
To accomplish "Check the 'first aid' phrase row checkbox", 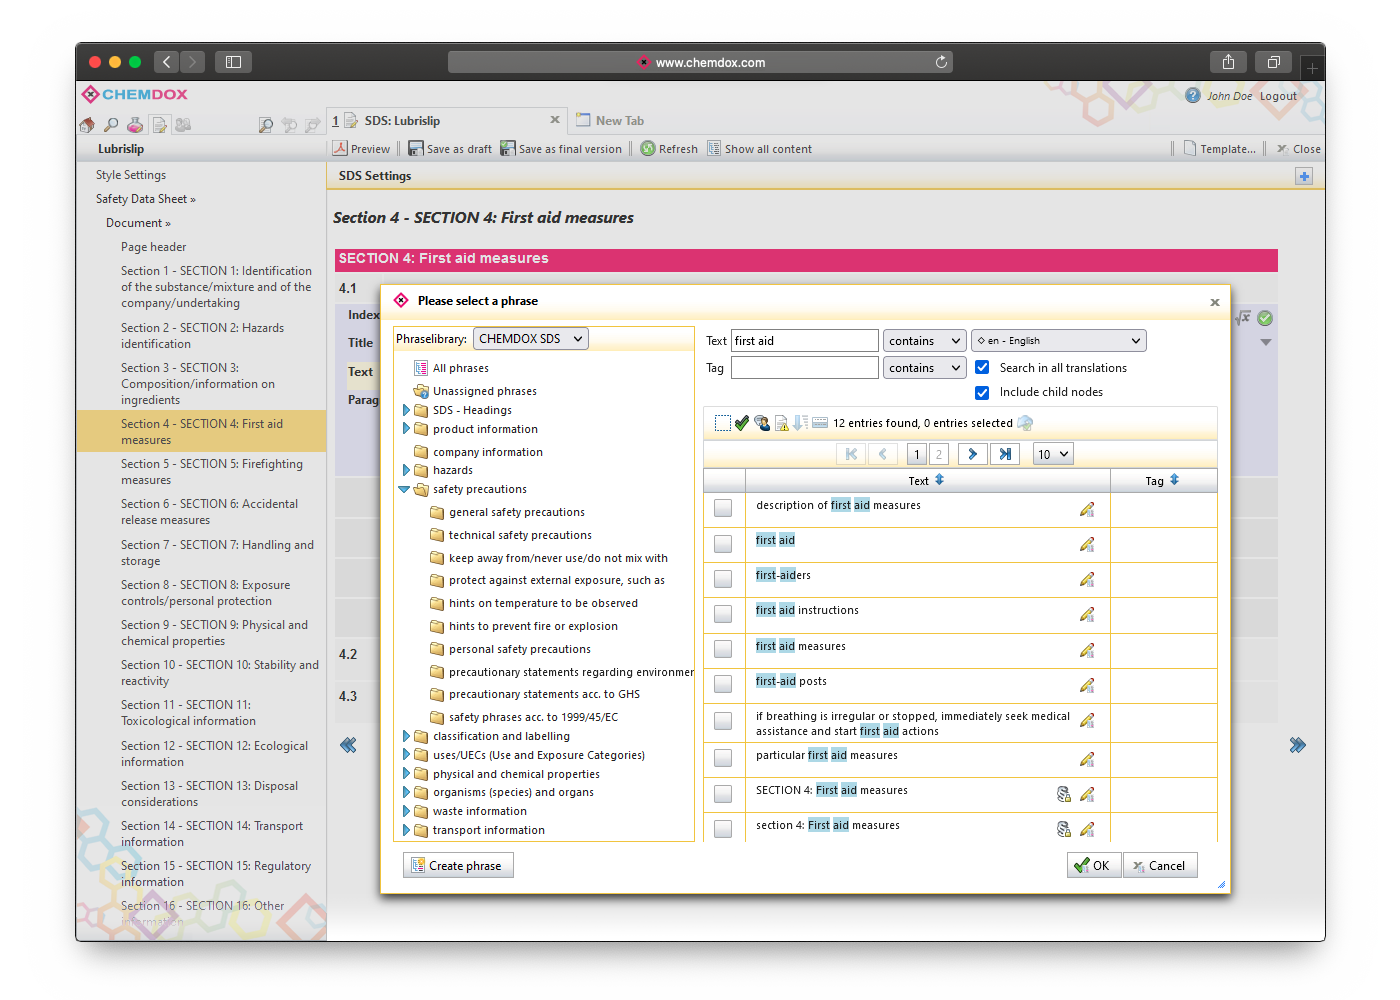I will point(723,543).
